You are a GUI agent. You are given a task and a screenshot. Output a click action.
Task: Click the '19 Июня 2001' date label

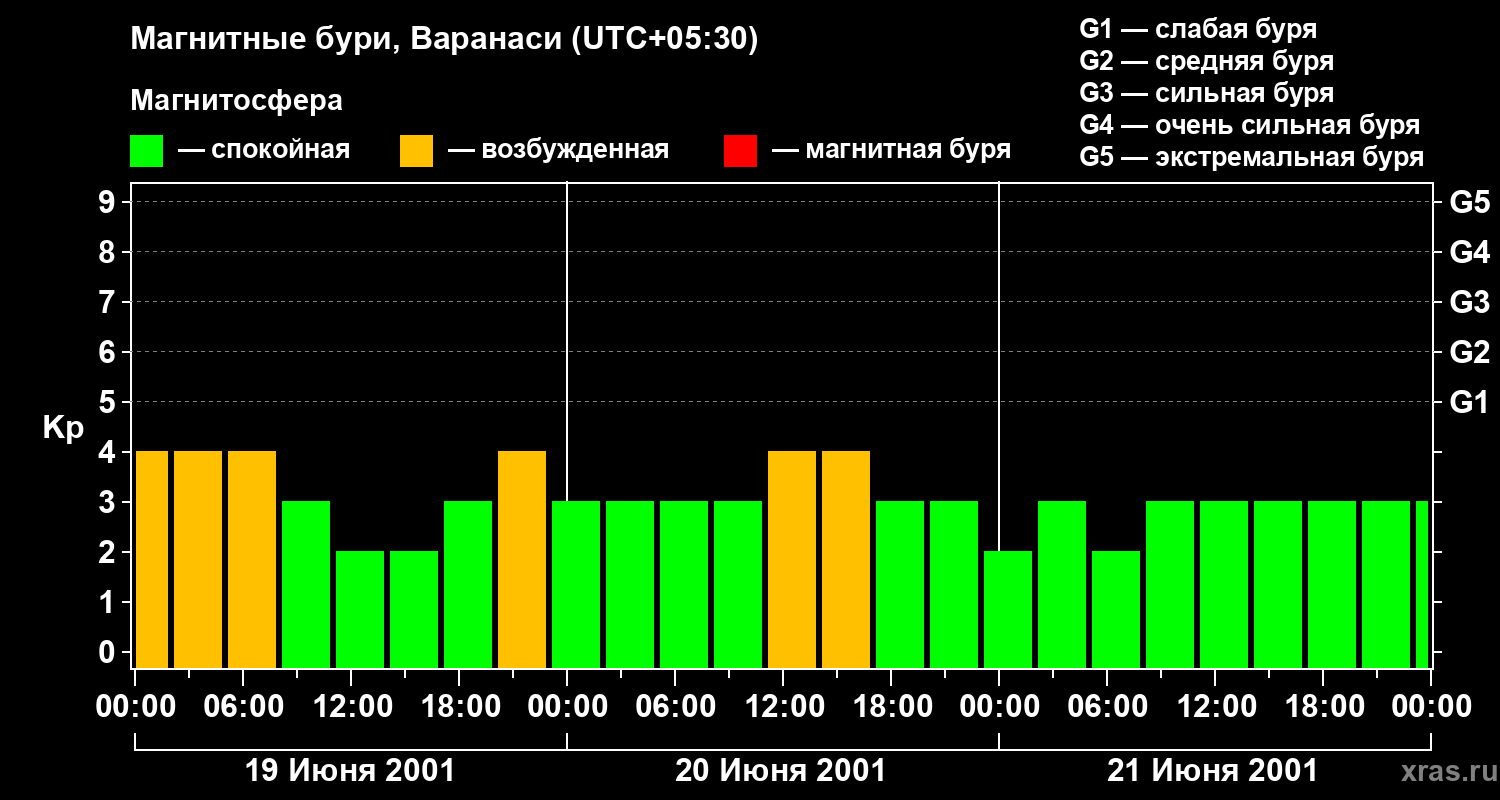[350, 771]
